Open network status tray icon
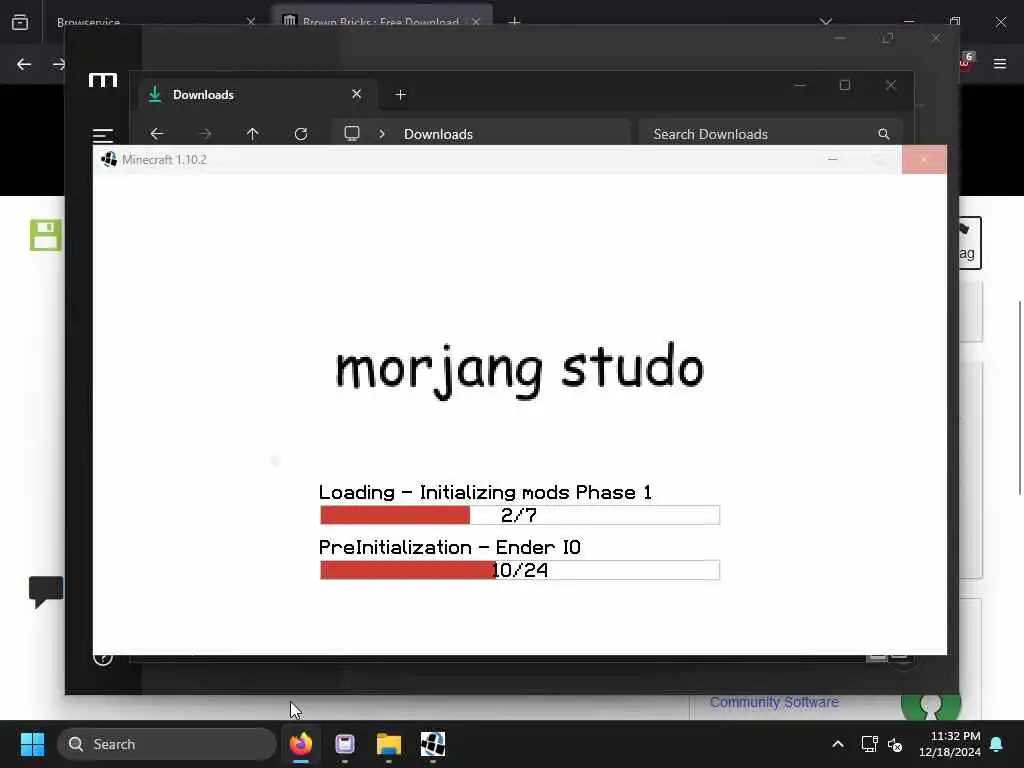Viewport: 1024px width, 768px height. coord(869,744)
